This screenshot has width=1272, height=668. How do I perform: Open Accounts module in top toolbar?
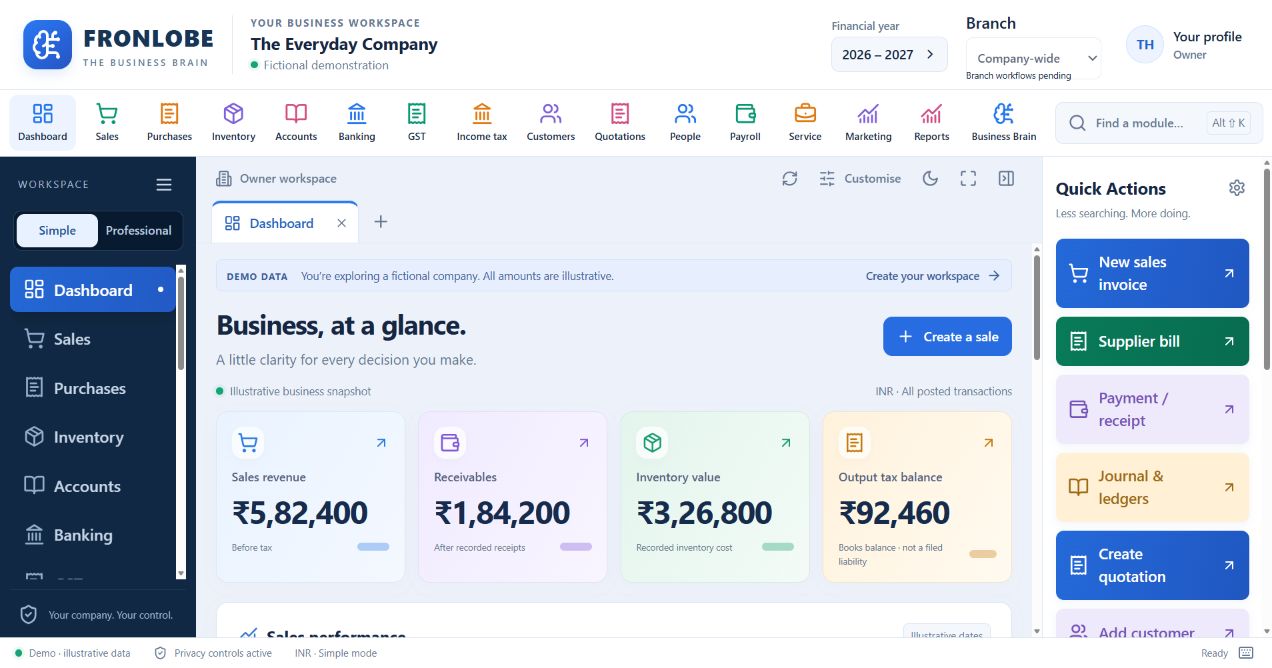[296, 123]
